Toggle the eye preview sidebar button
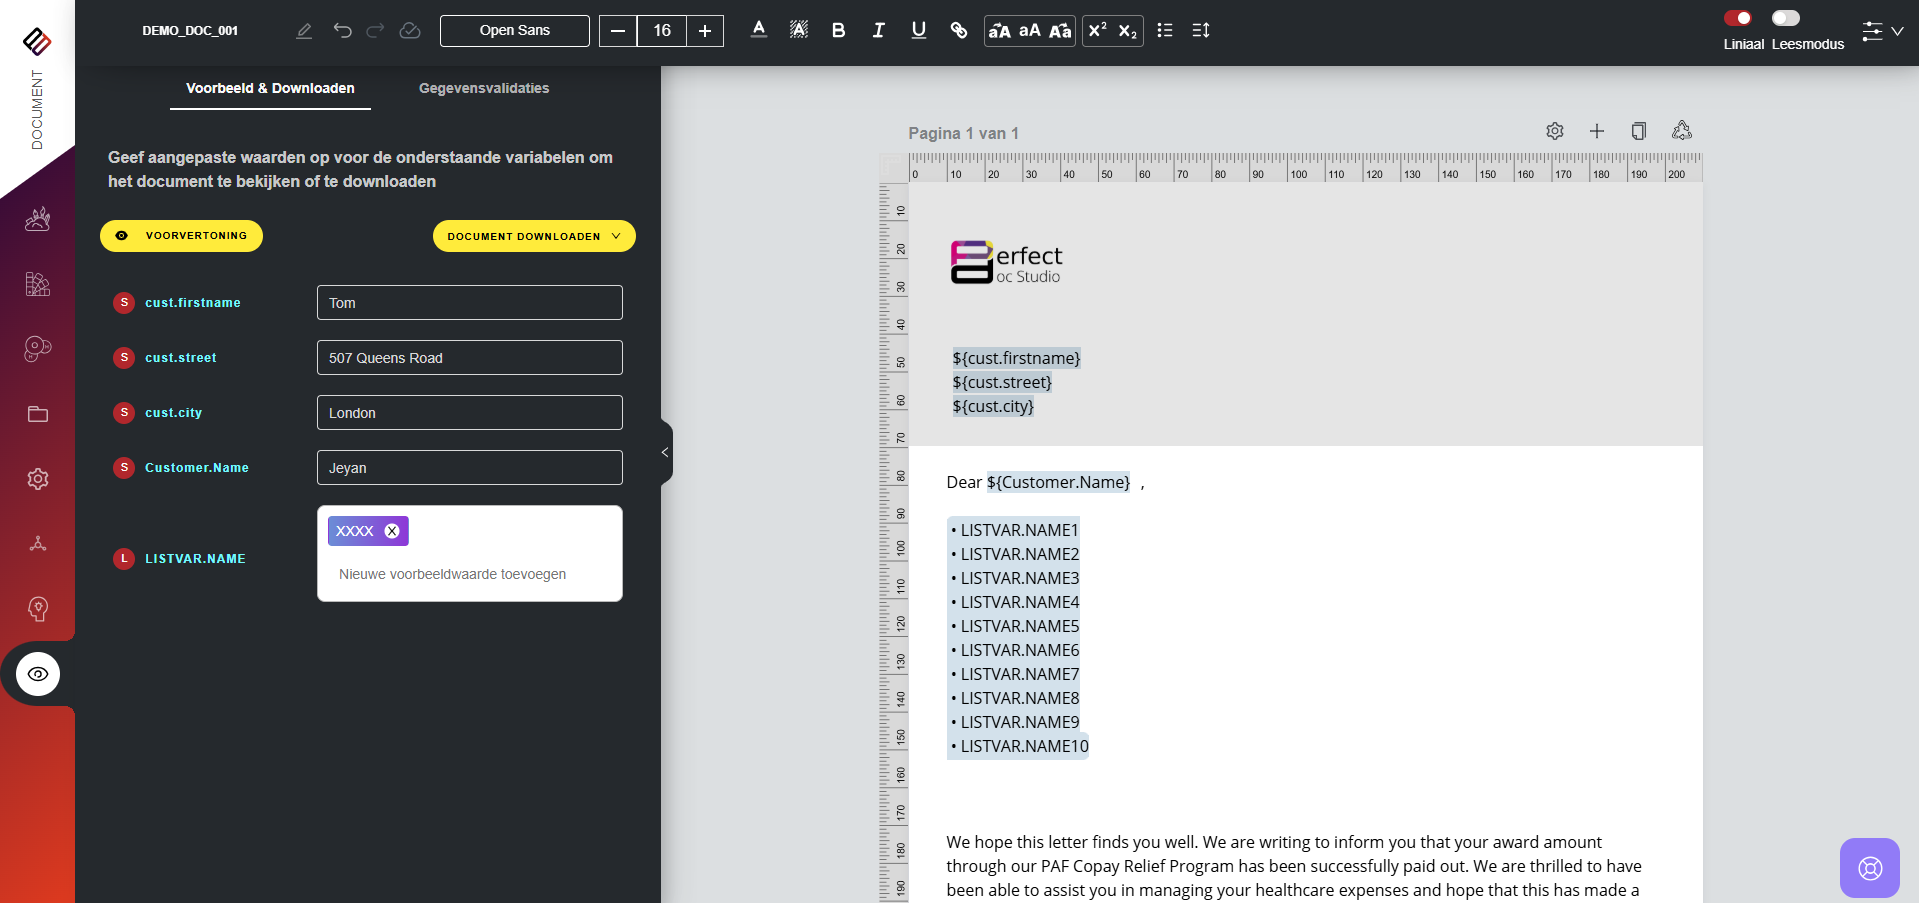The height and width of the screenshot is (903, 1919). (38, 674)
